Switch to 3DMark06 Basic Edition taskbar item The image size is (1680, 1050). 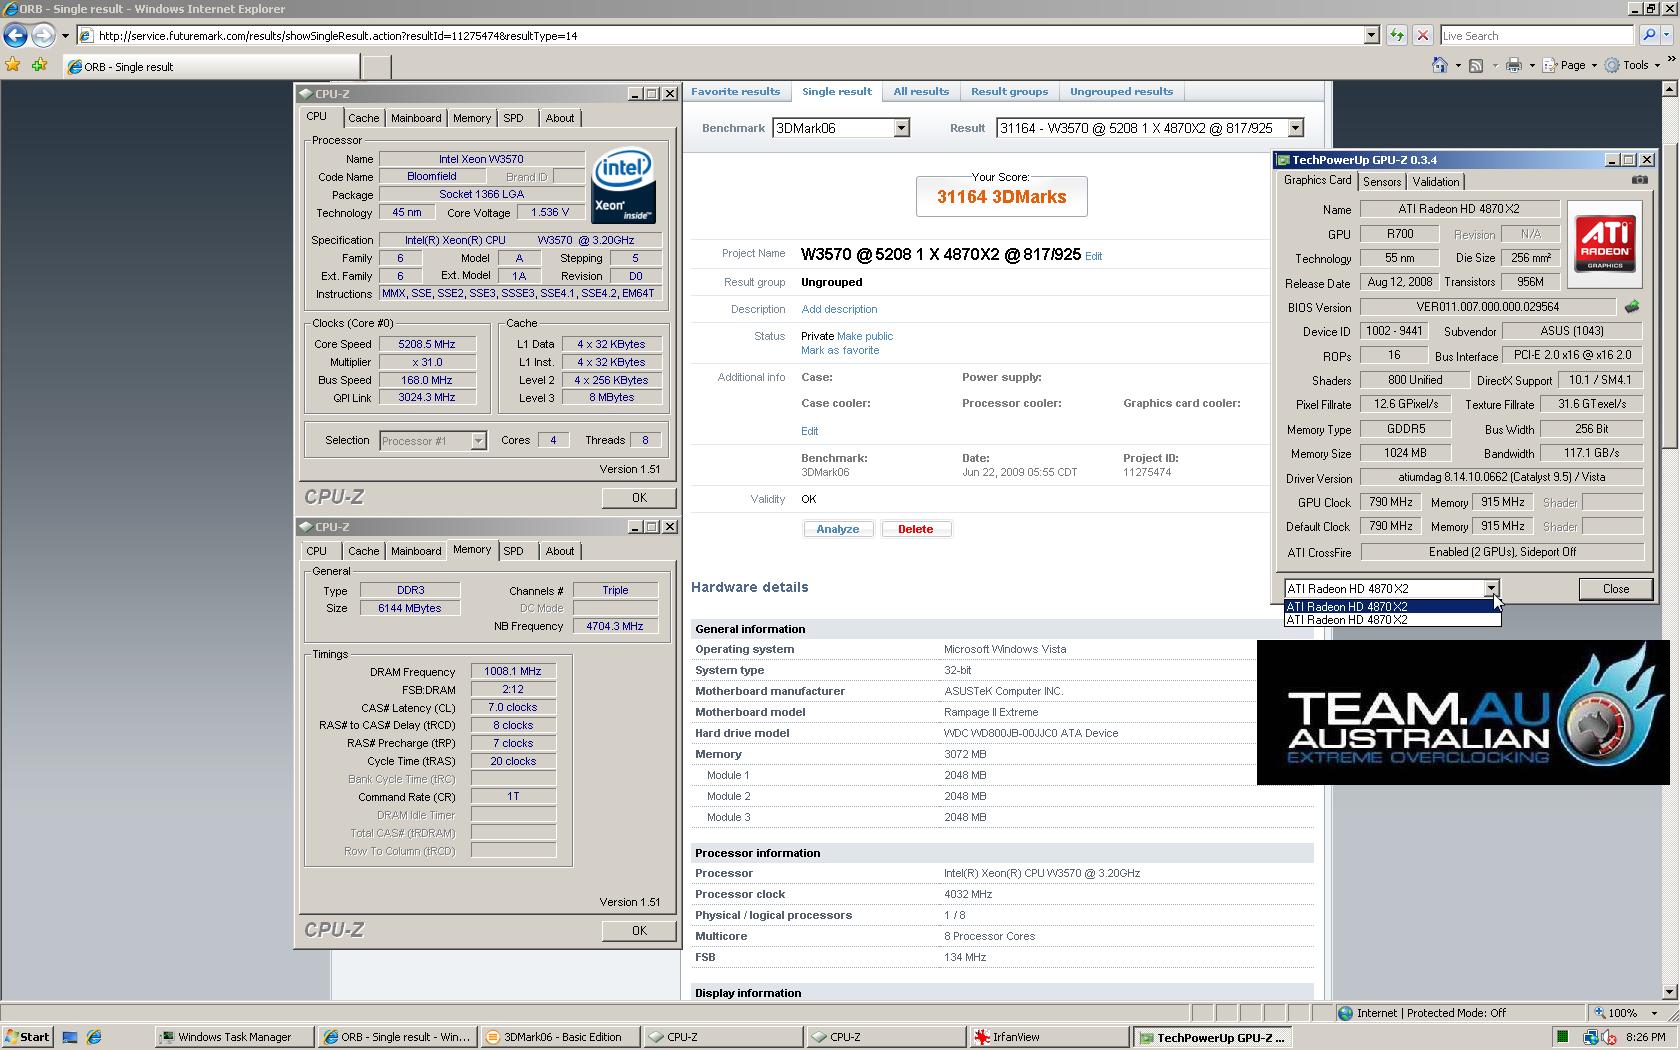coord(560,1037)
